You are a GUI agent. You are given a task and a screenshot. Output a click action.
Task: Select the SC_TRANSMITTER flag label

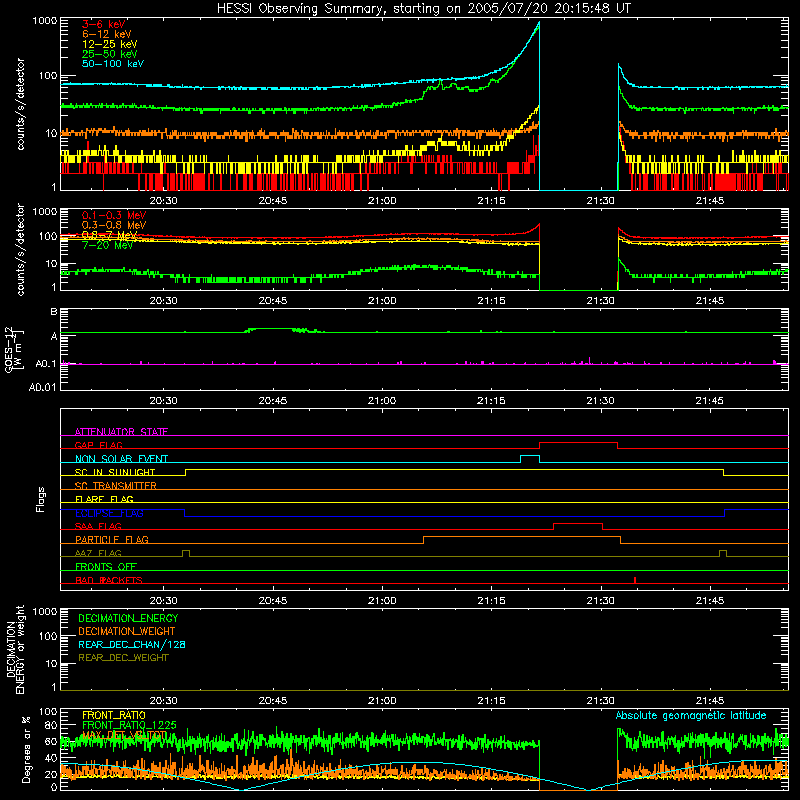(116, 486)
